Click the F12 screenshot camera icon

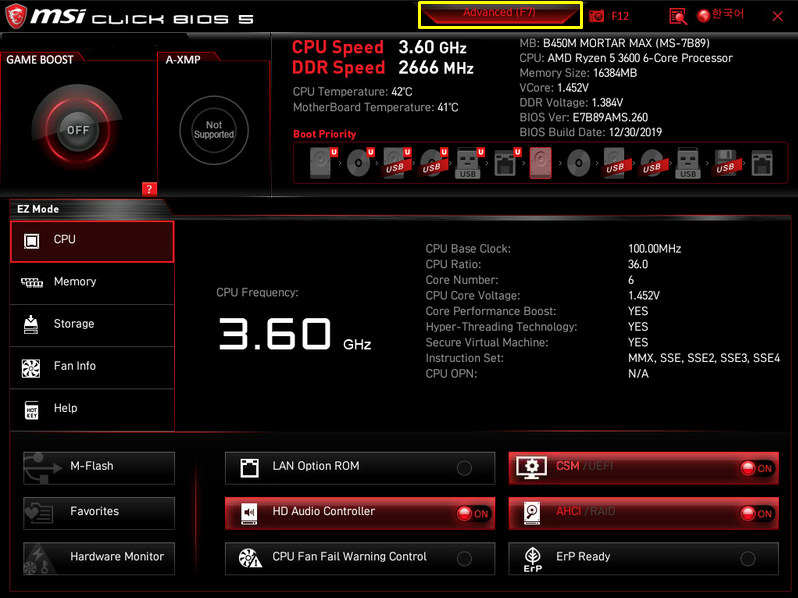[596, 16]
